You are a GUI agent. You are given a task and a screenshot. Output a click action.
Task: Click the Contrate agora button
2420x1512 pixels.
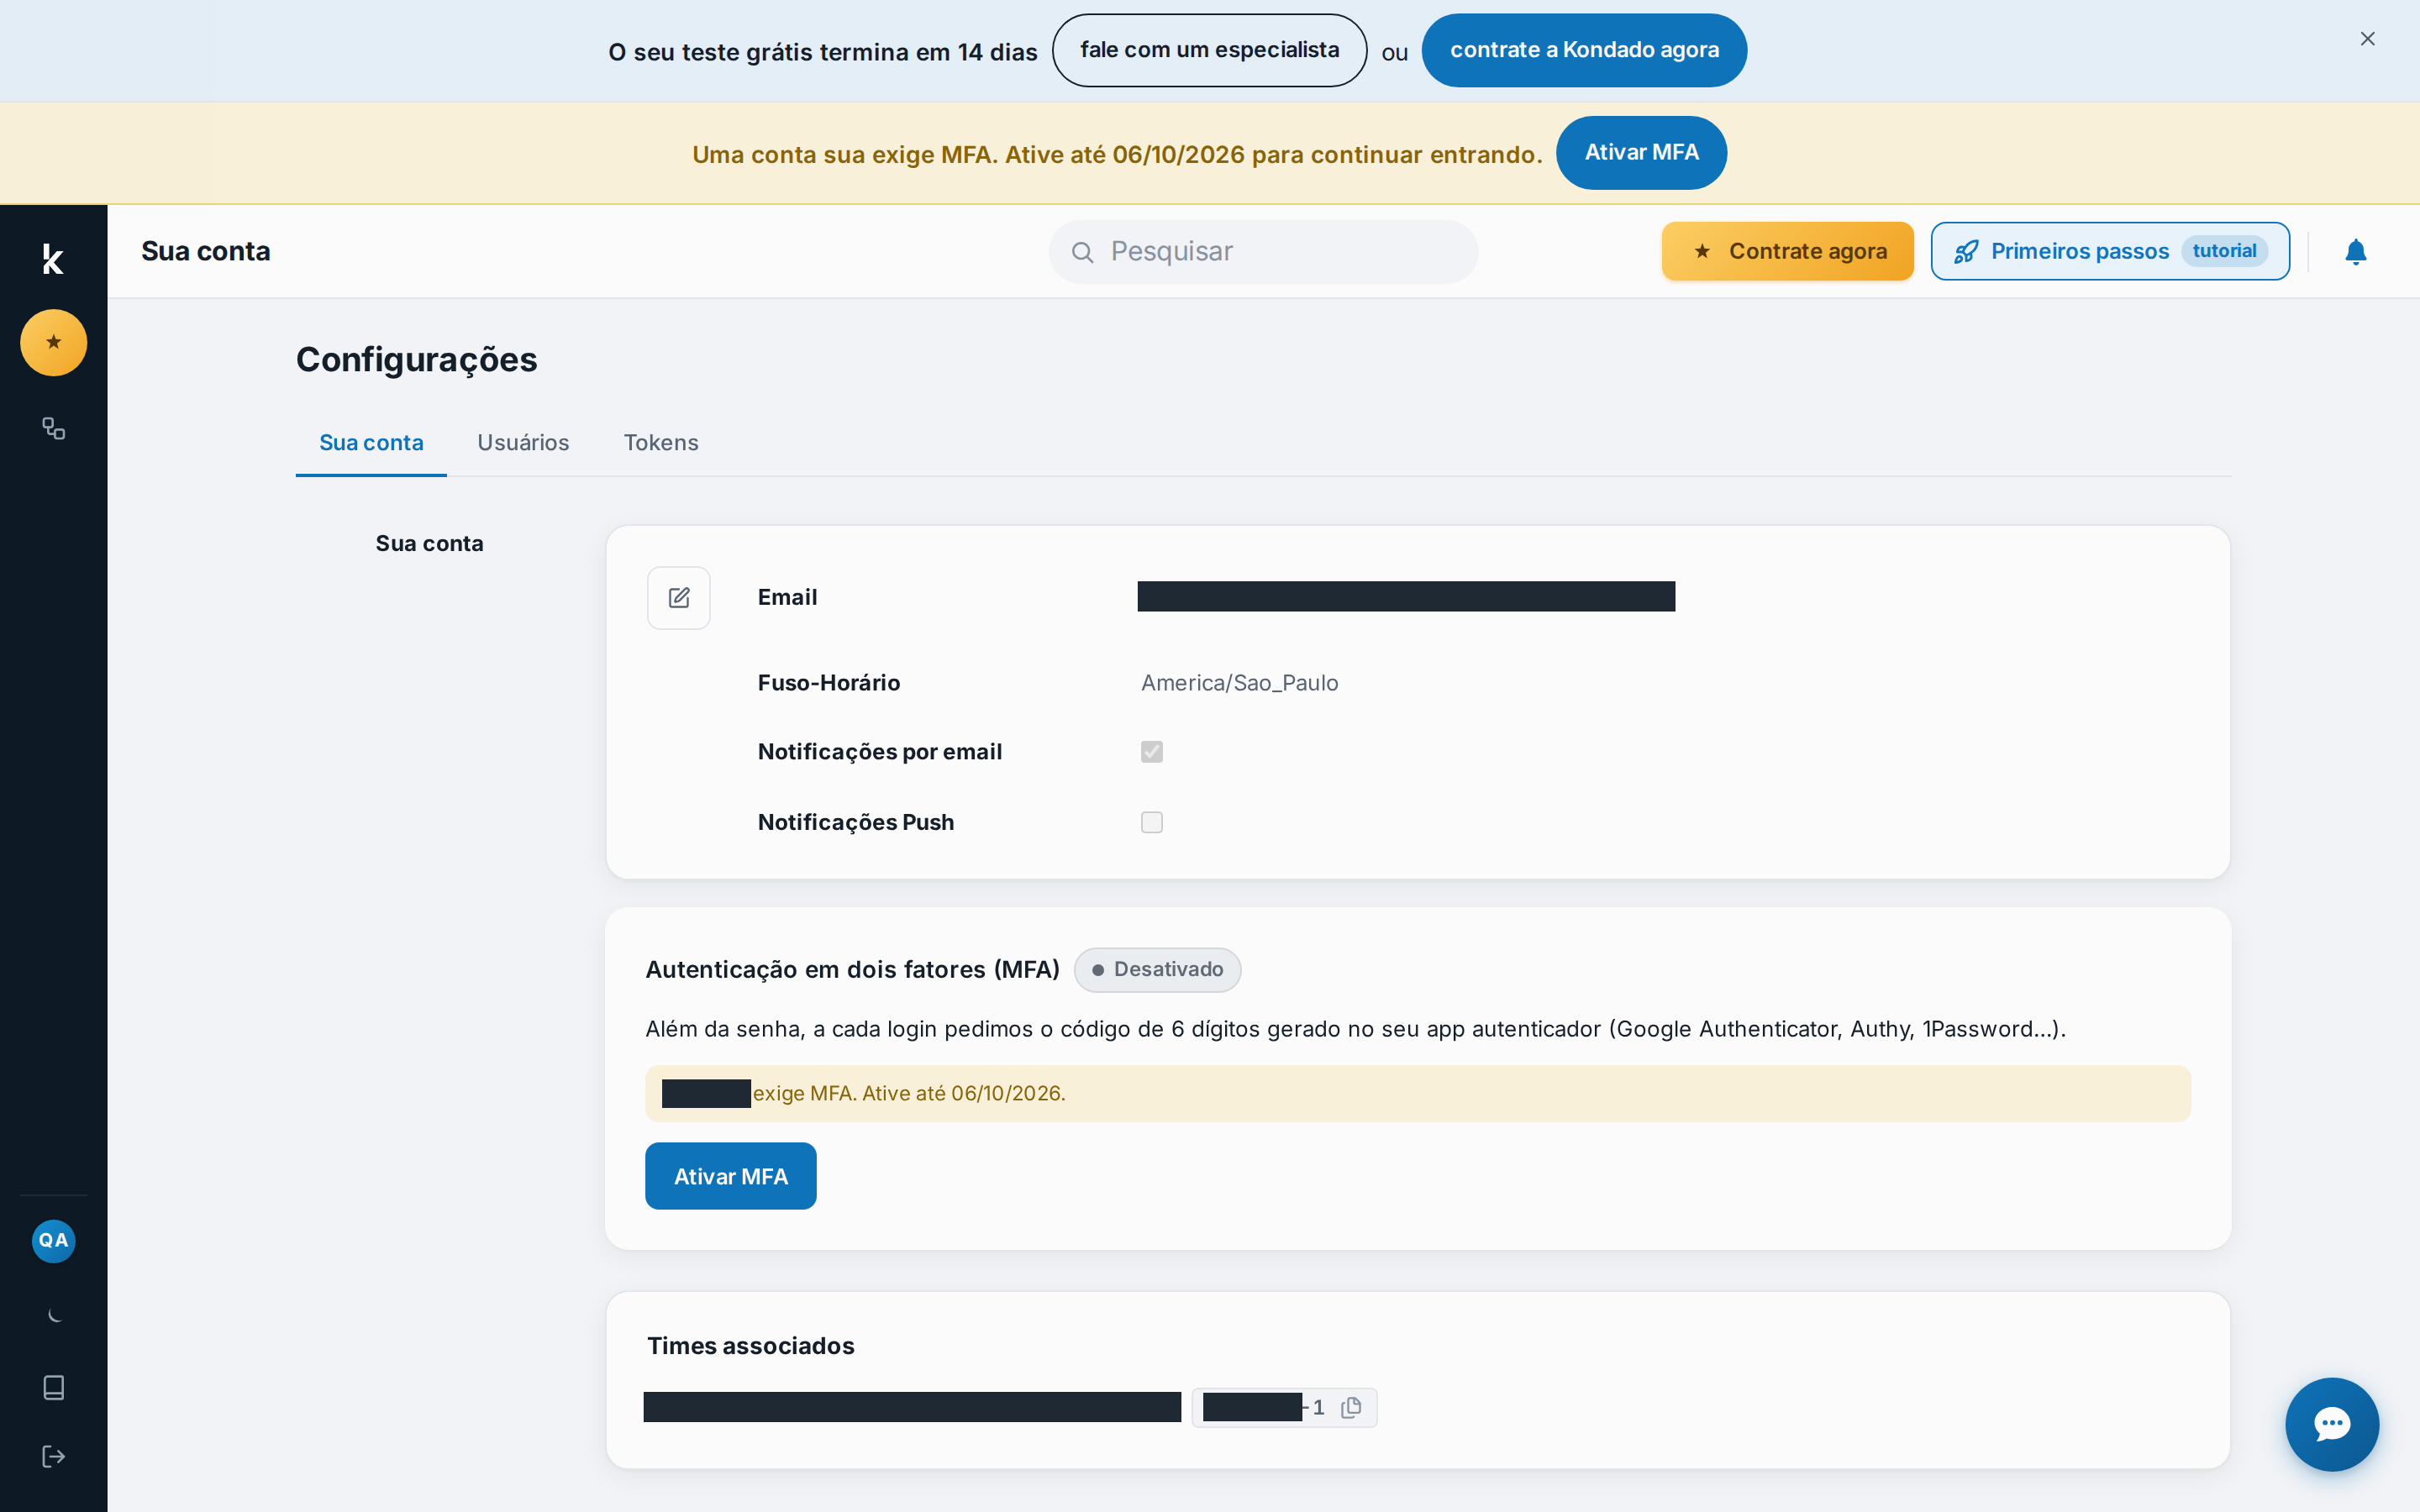tap(1787, 251)
